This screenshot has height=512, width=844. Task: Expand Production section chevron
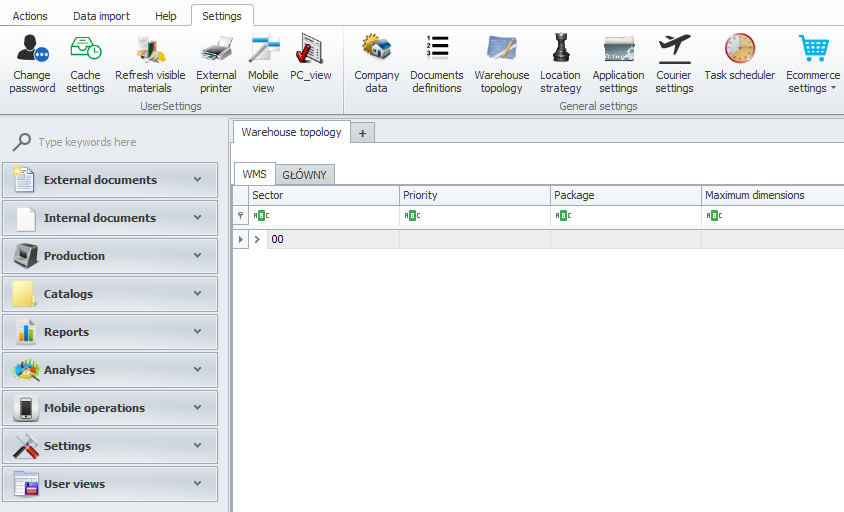point(198,255)
